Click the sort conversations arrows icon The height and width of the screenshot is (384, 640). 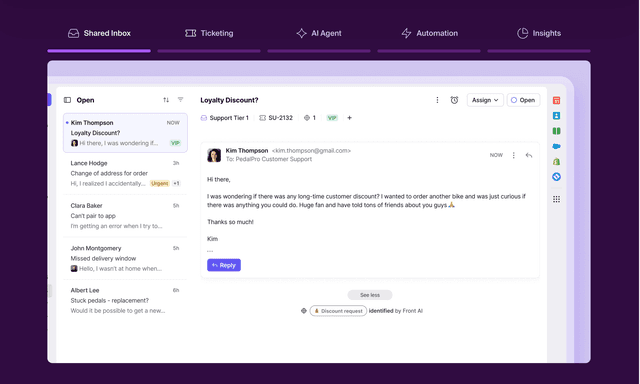coord(166,100)
